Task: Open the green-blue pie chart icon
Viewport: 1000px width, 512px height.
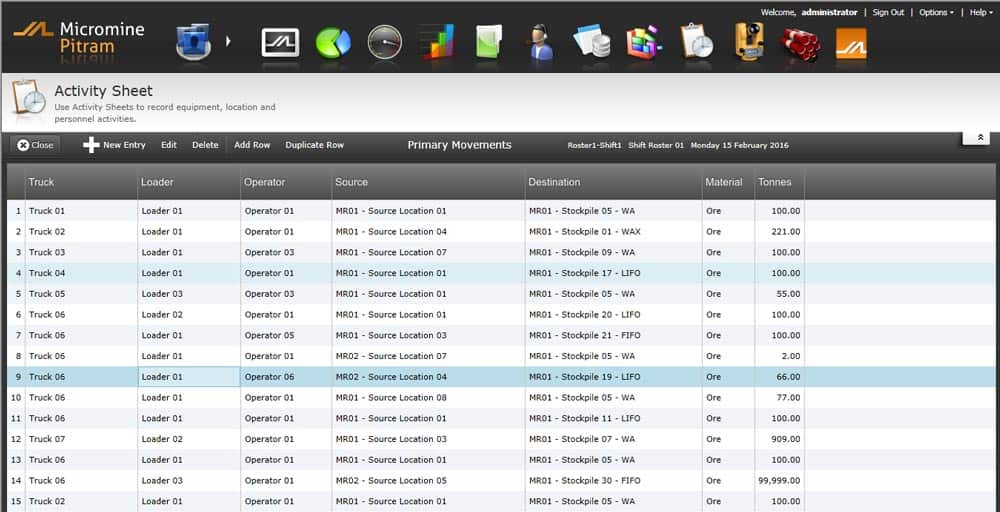Action: point(333,43)
